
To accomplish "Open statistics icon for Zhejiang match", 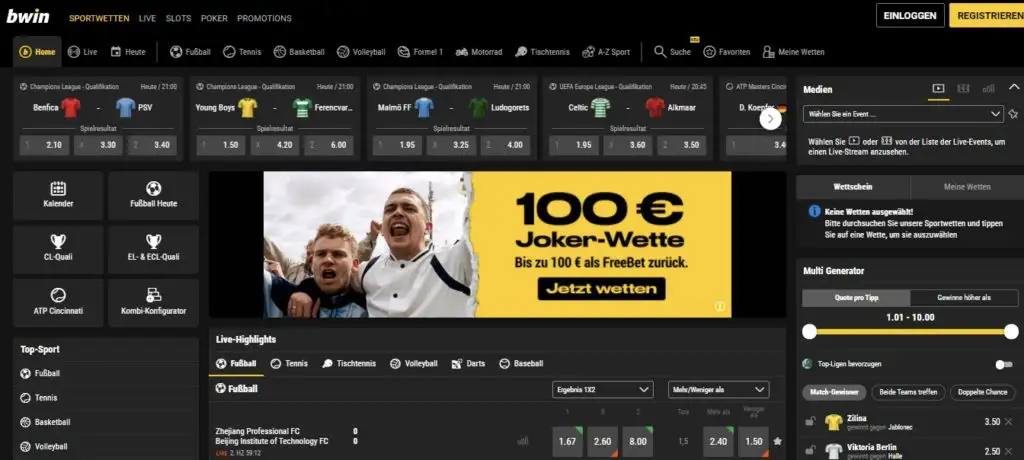I will pos(522,442).
